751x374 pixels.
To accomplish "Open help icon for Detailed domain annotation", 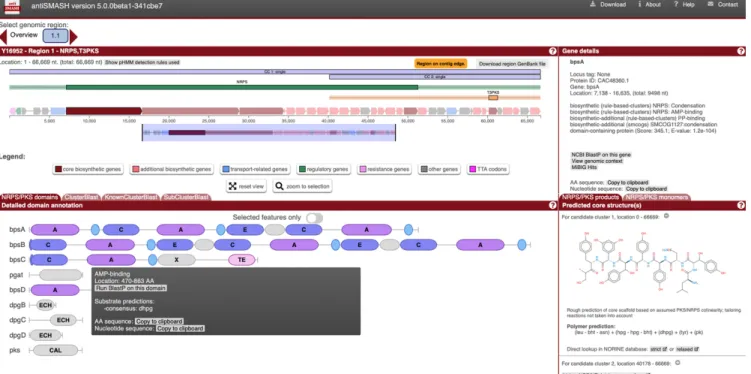I will [x=553, y=205].
